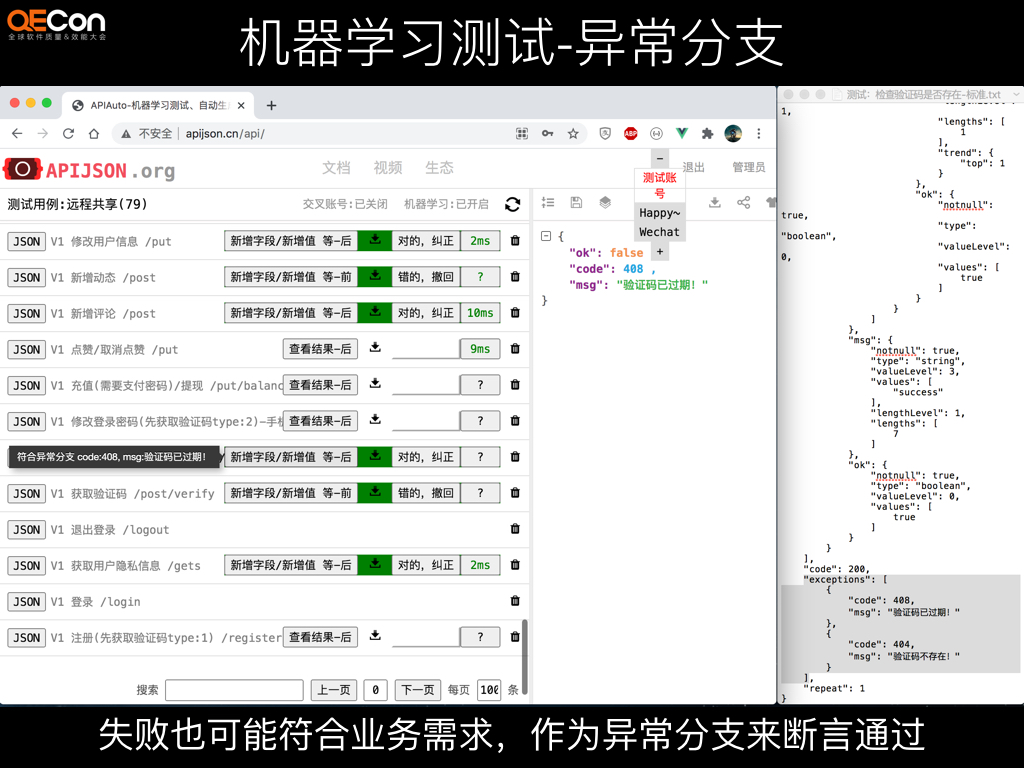Click the 下一页 pagination button
Viewport: 1024px width, 768px height.
tap(415, 689)
